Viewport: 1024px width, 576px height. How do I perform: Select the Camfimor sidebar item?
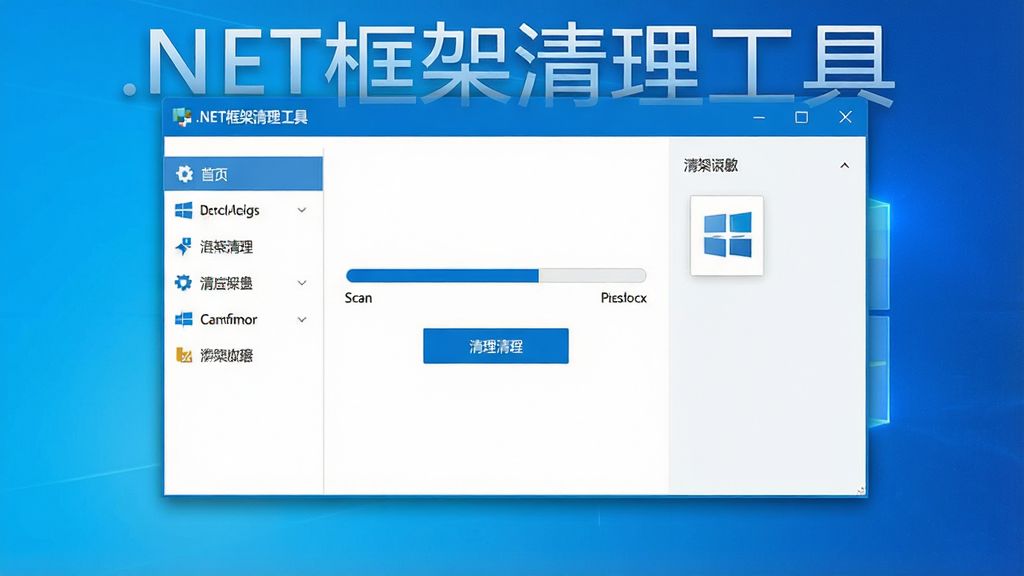click(244, 319)
